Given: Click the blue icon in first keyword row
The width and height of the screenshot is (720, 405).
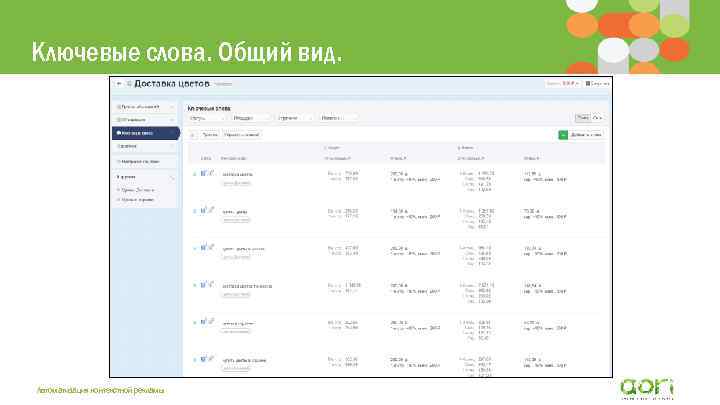Looking at the screenshot, I should click(x=203, y=173).
